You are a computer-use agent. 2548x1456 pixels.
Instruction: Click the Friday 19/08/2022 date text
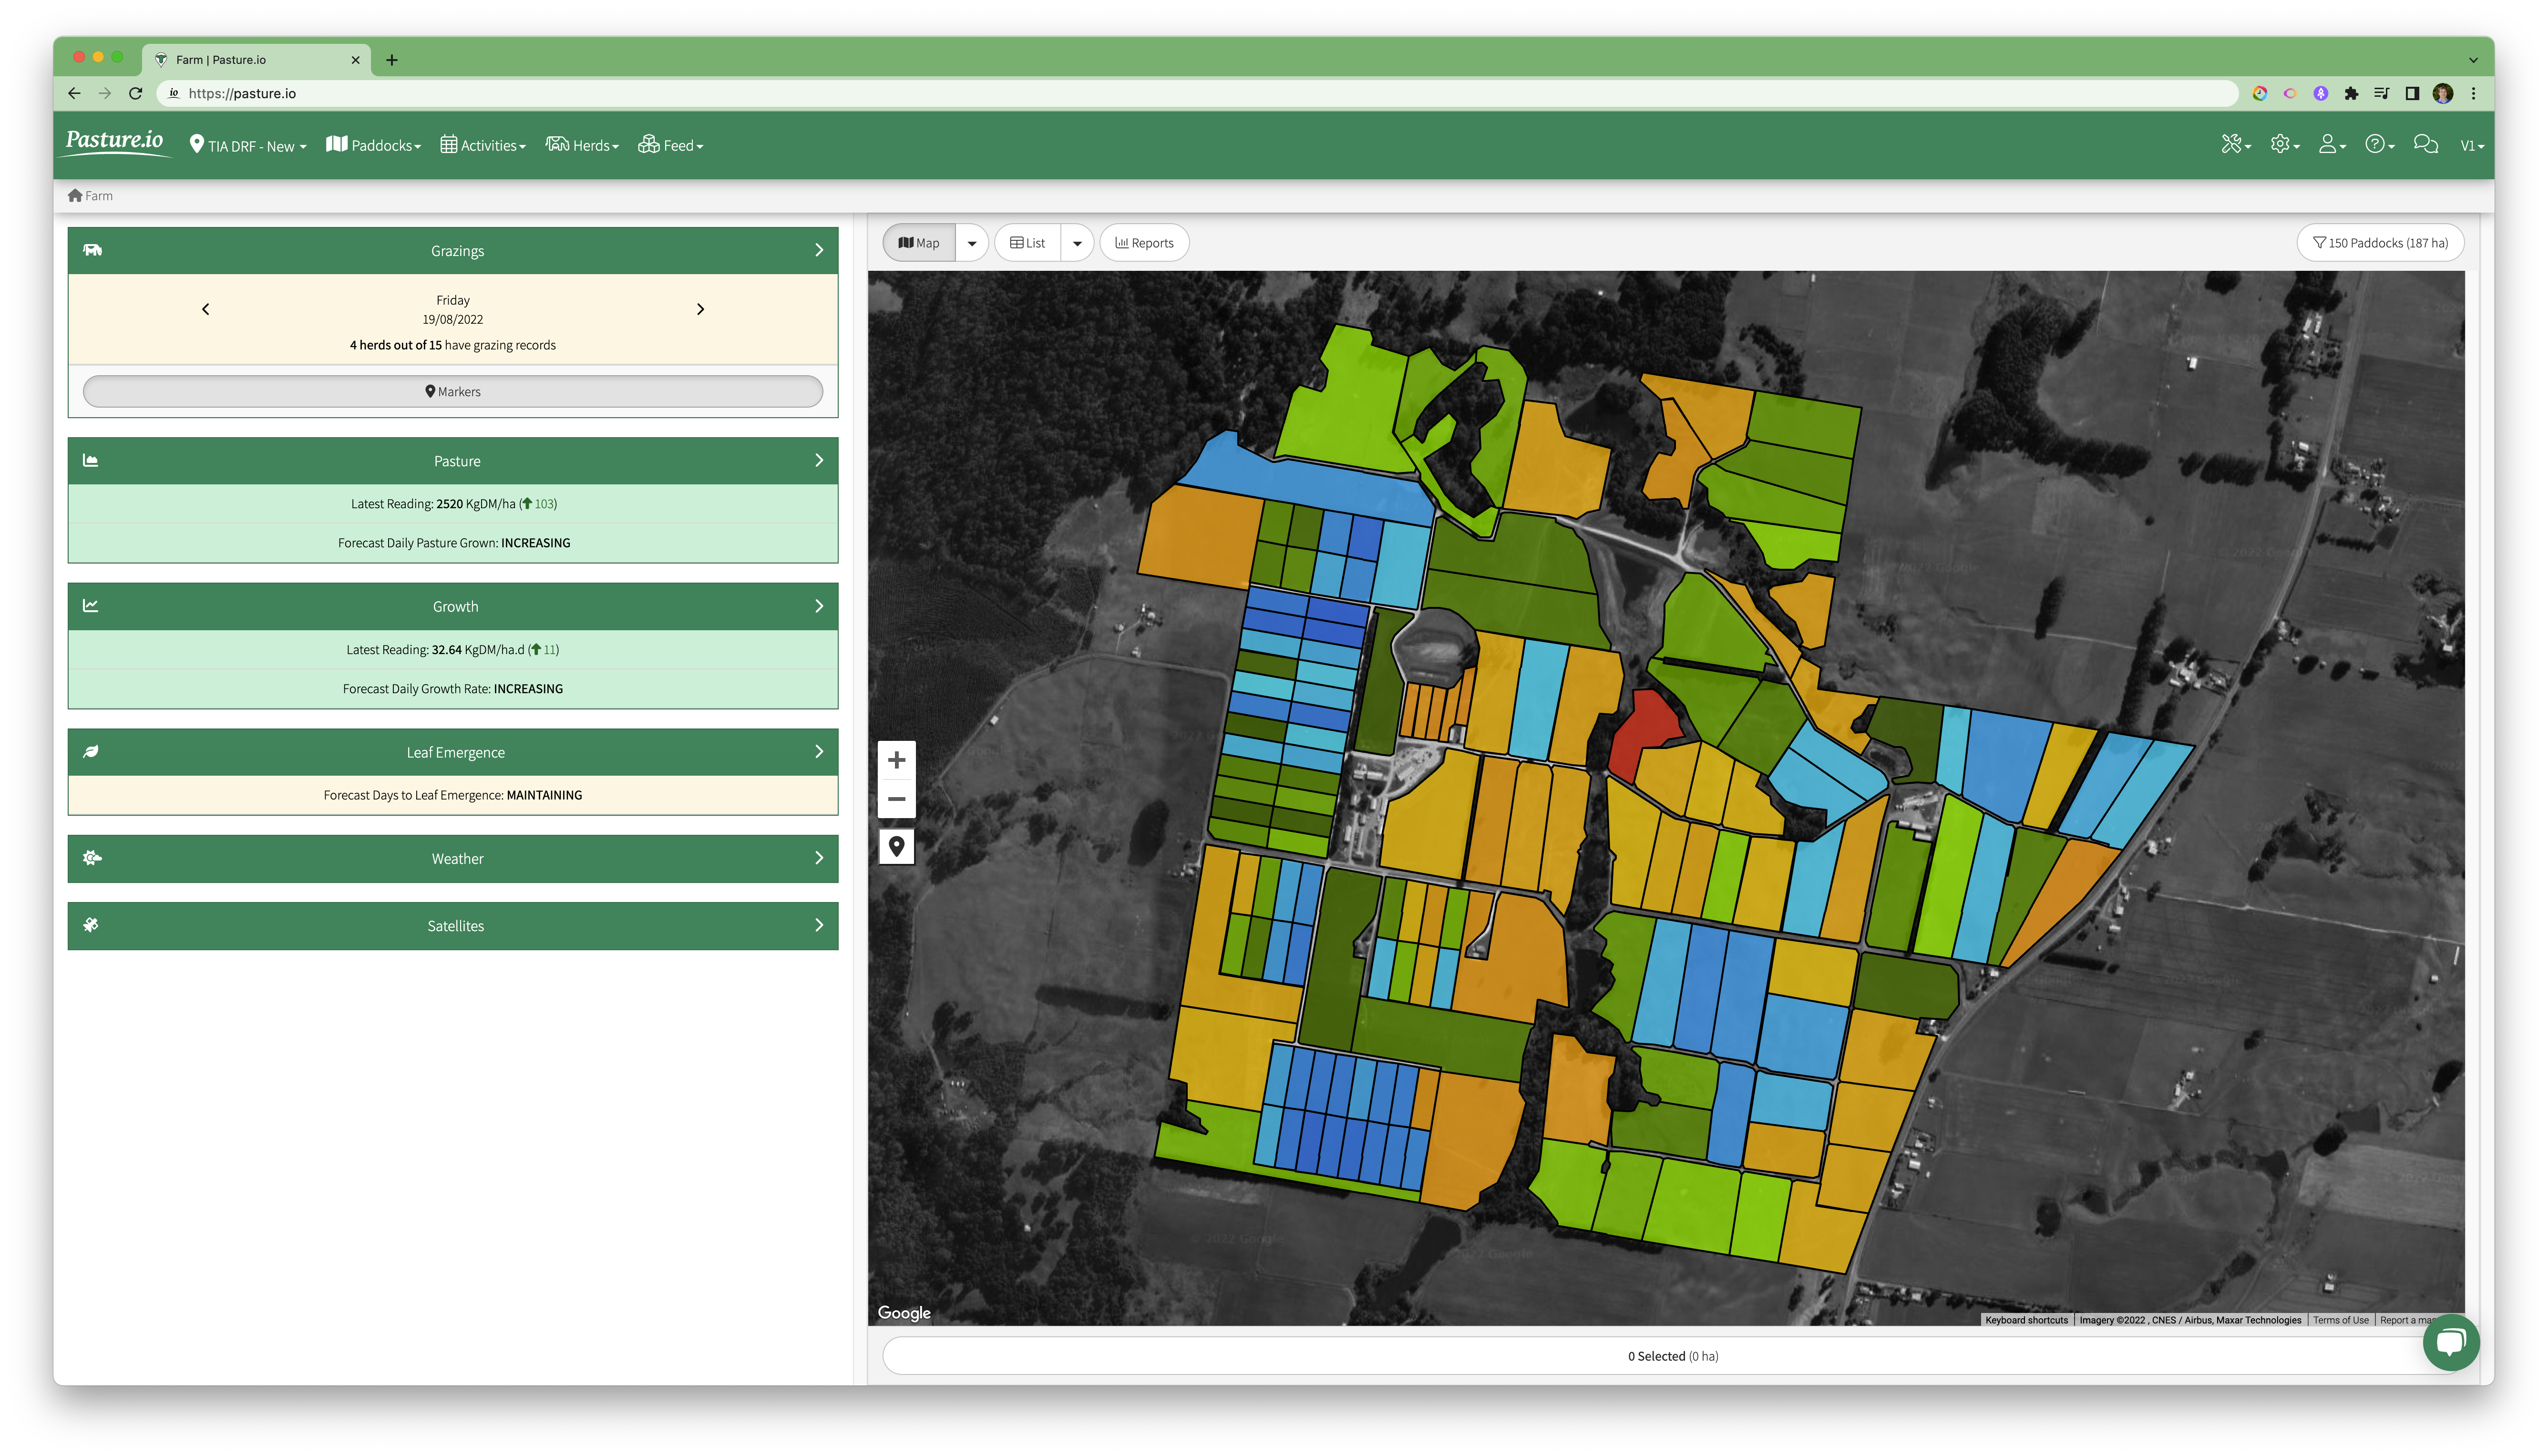pyautogui.click(x=453, y=310)
